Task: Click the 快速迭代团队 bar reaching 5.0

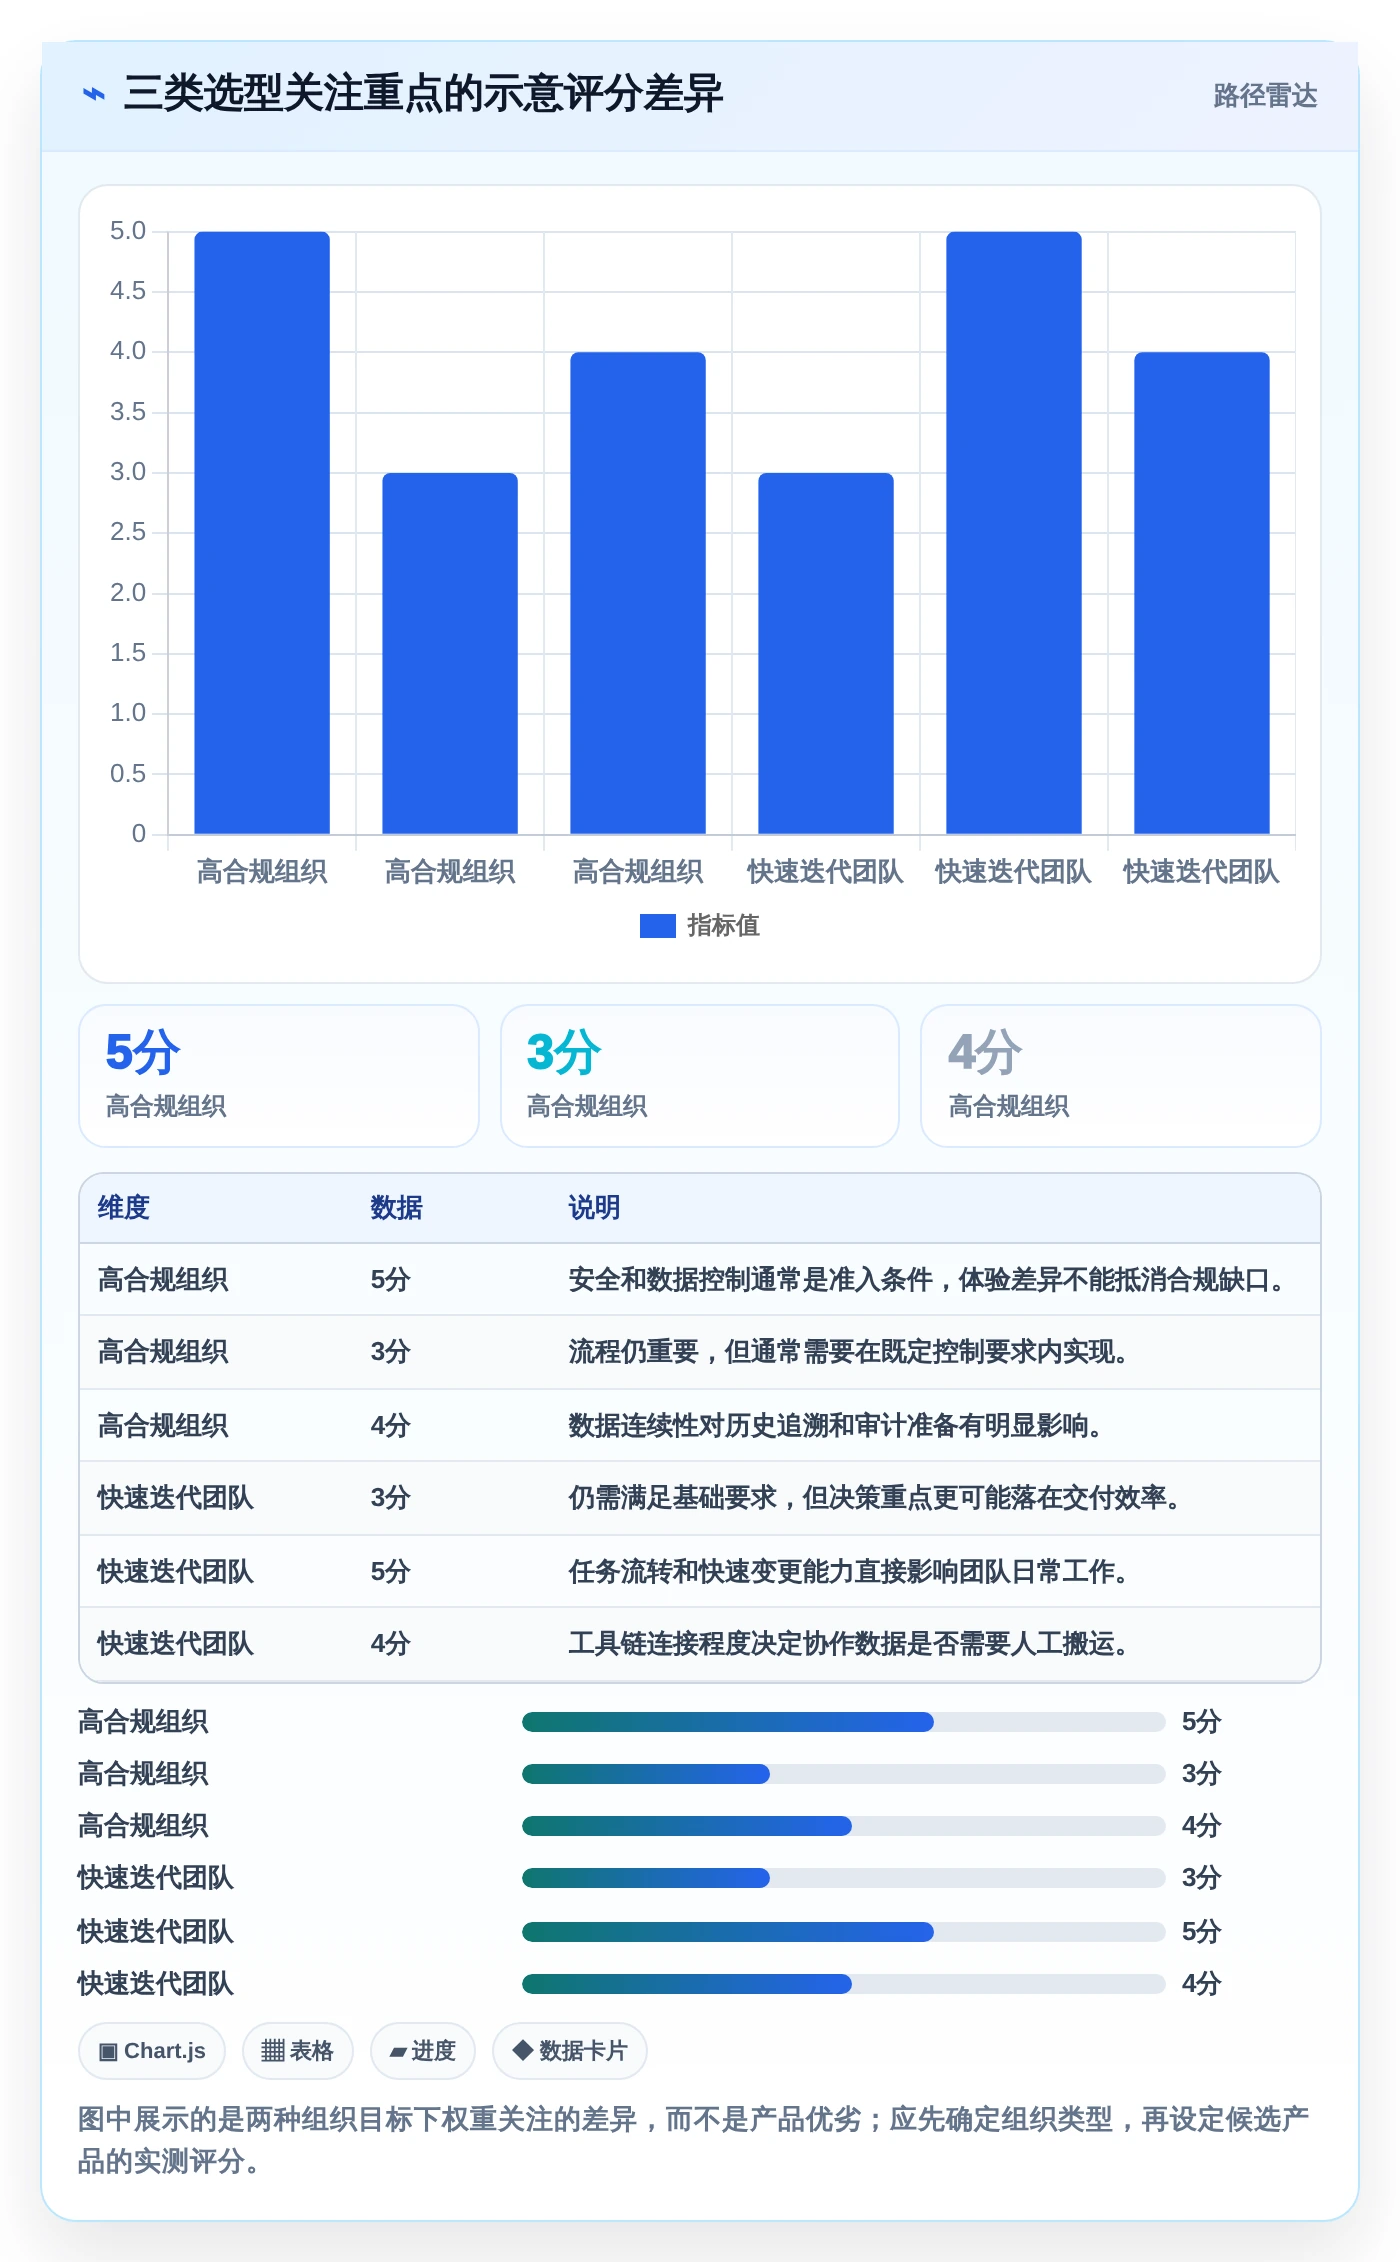Action: (x=1014, y=533)
